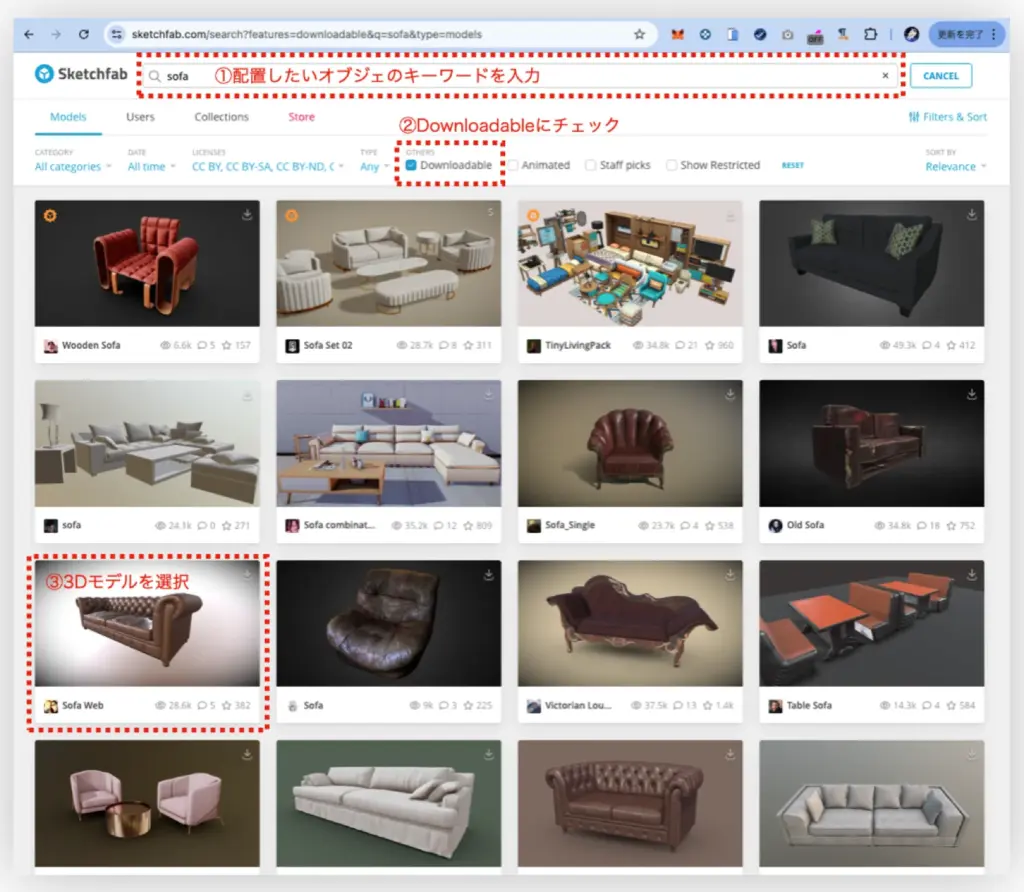Image resolution: width=1024 pixels, height=892 pixels.
Task: Click the browser reload icon
Action: pyautogui.click(x=83, y=34)
